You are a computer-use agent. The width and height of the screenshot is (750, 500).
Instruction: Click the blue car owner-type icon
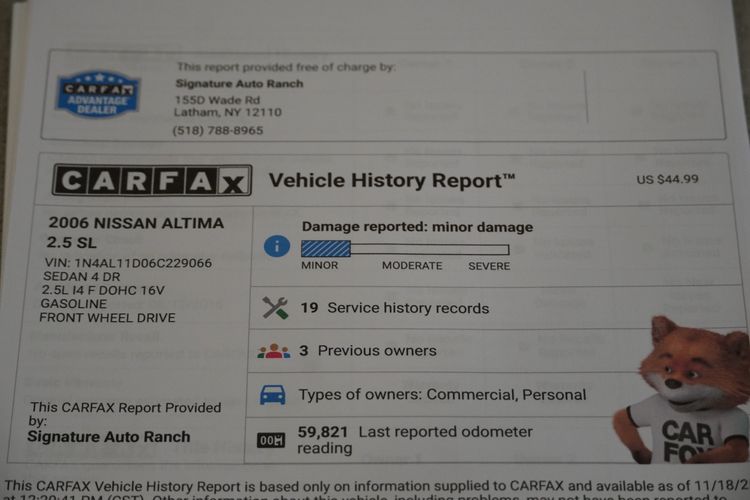click(272, 394)
